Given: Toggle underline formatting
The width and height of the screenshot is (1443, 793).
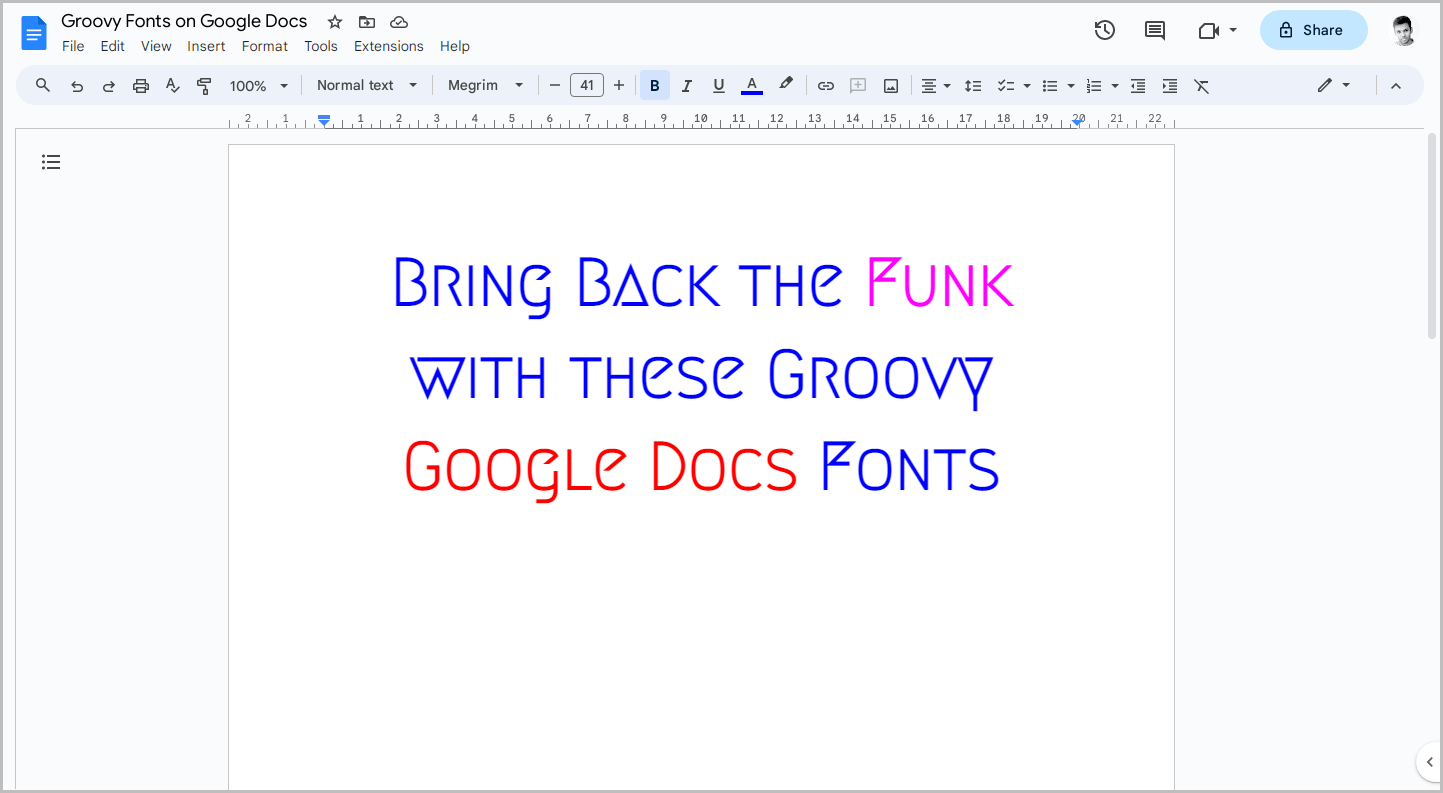Looking at the screenshot, I should 718,85.
